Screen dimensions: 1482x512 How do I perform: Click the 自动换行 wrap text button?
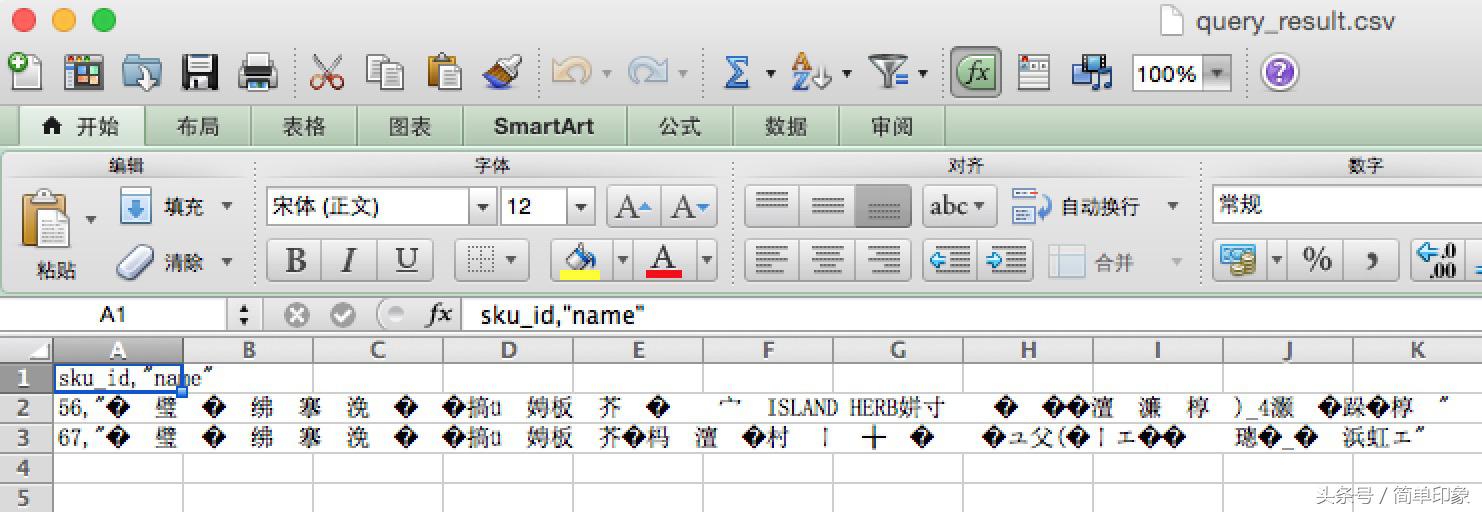tap(1075, 207)
